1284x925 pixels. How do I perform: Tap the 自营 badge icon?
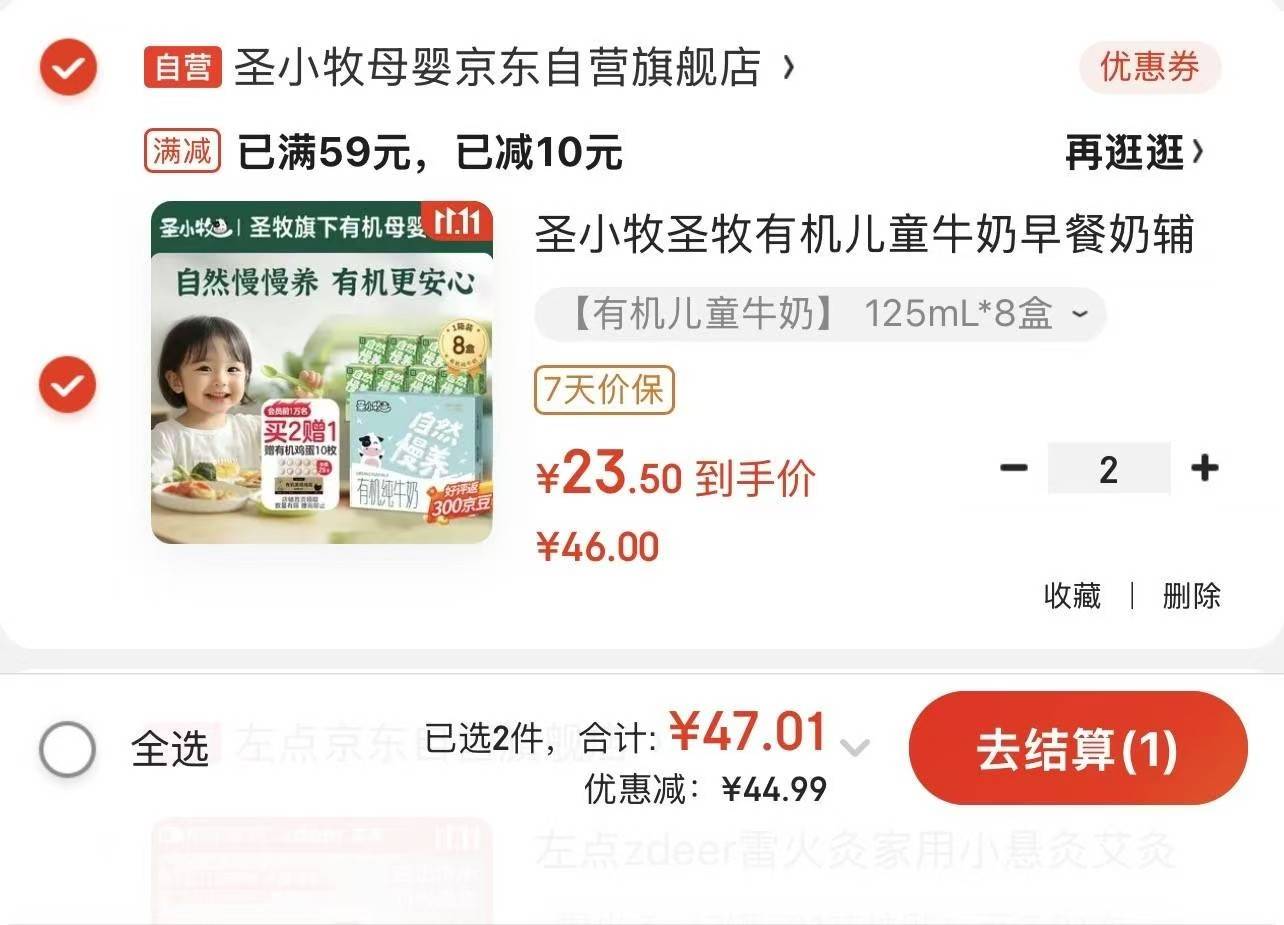[182, 68]
